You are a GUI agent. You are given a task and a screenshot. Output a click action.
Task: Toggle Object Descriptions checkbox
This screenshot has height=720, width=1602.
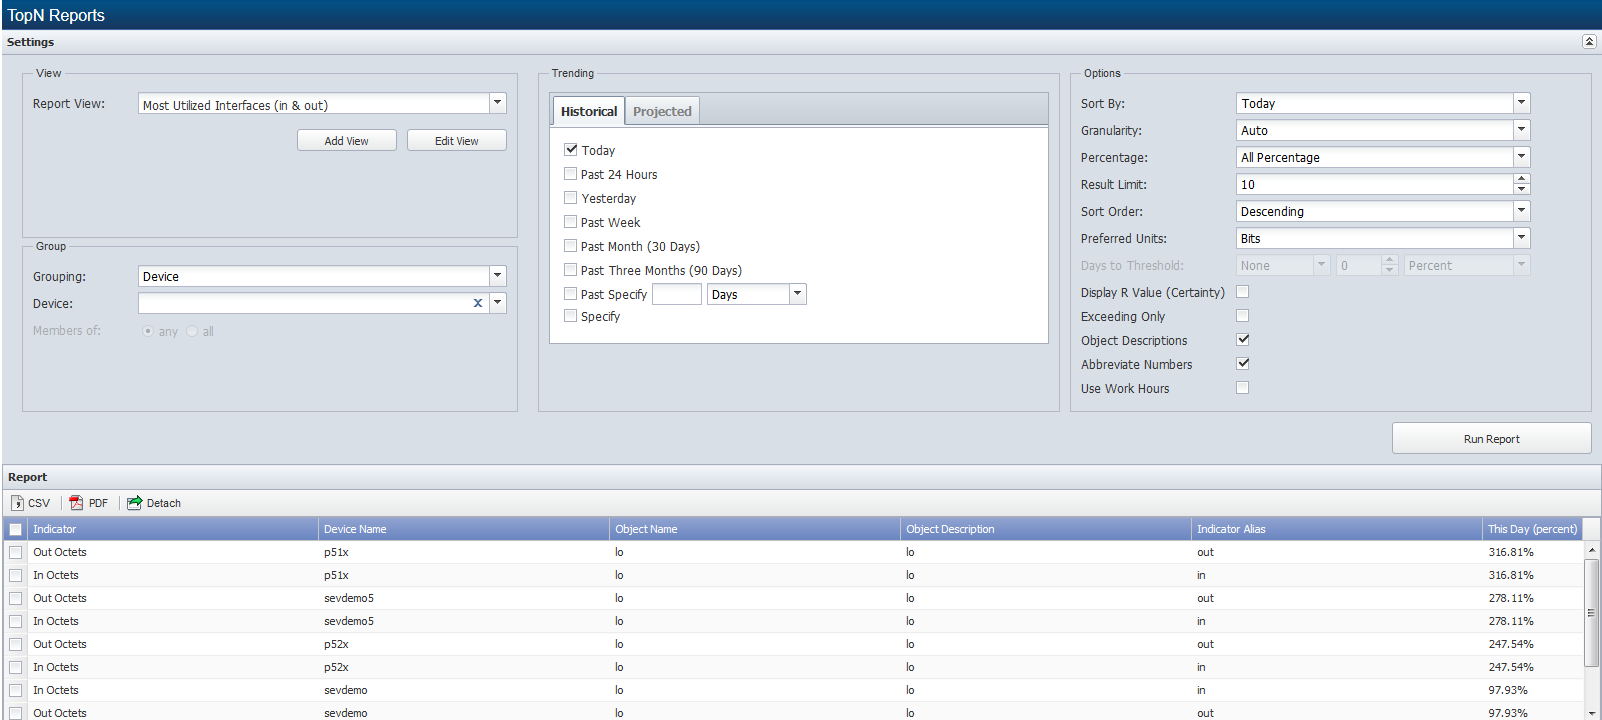click(1243, 339)
